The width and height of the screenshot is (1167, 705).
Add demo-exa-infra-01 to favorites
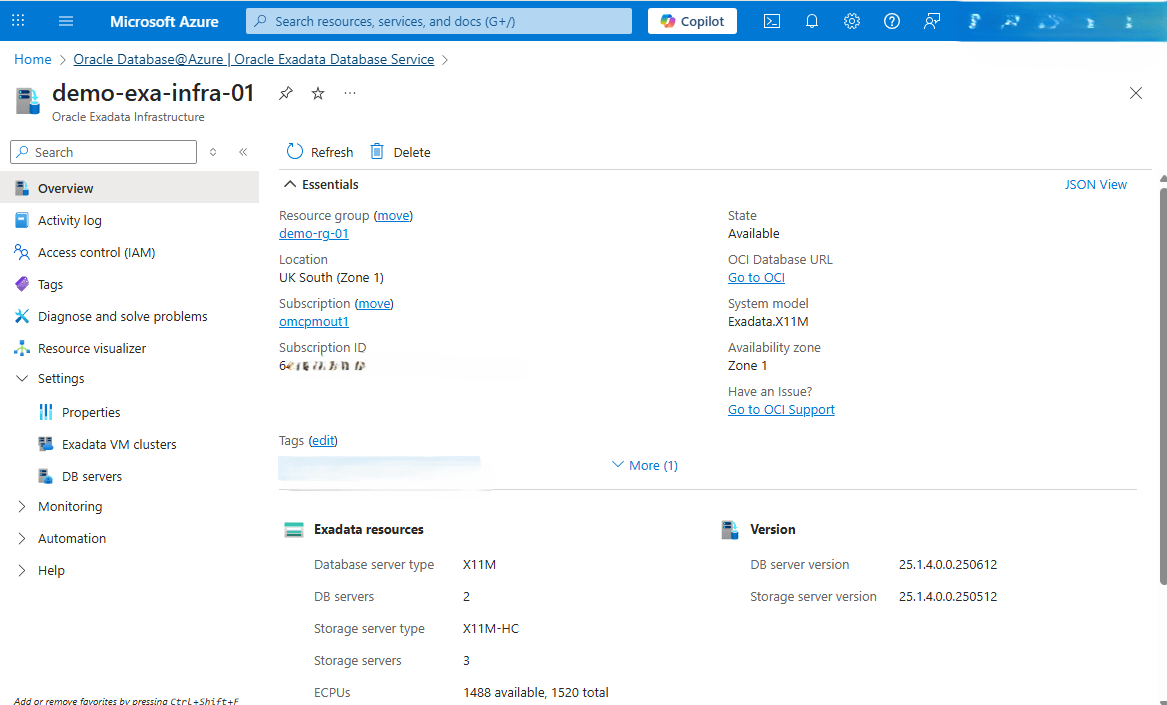click(x=317, y=92)
